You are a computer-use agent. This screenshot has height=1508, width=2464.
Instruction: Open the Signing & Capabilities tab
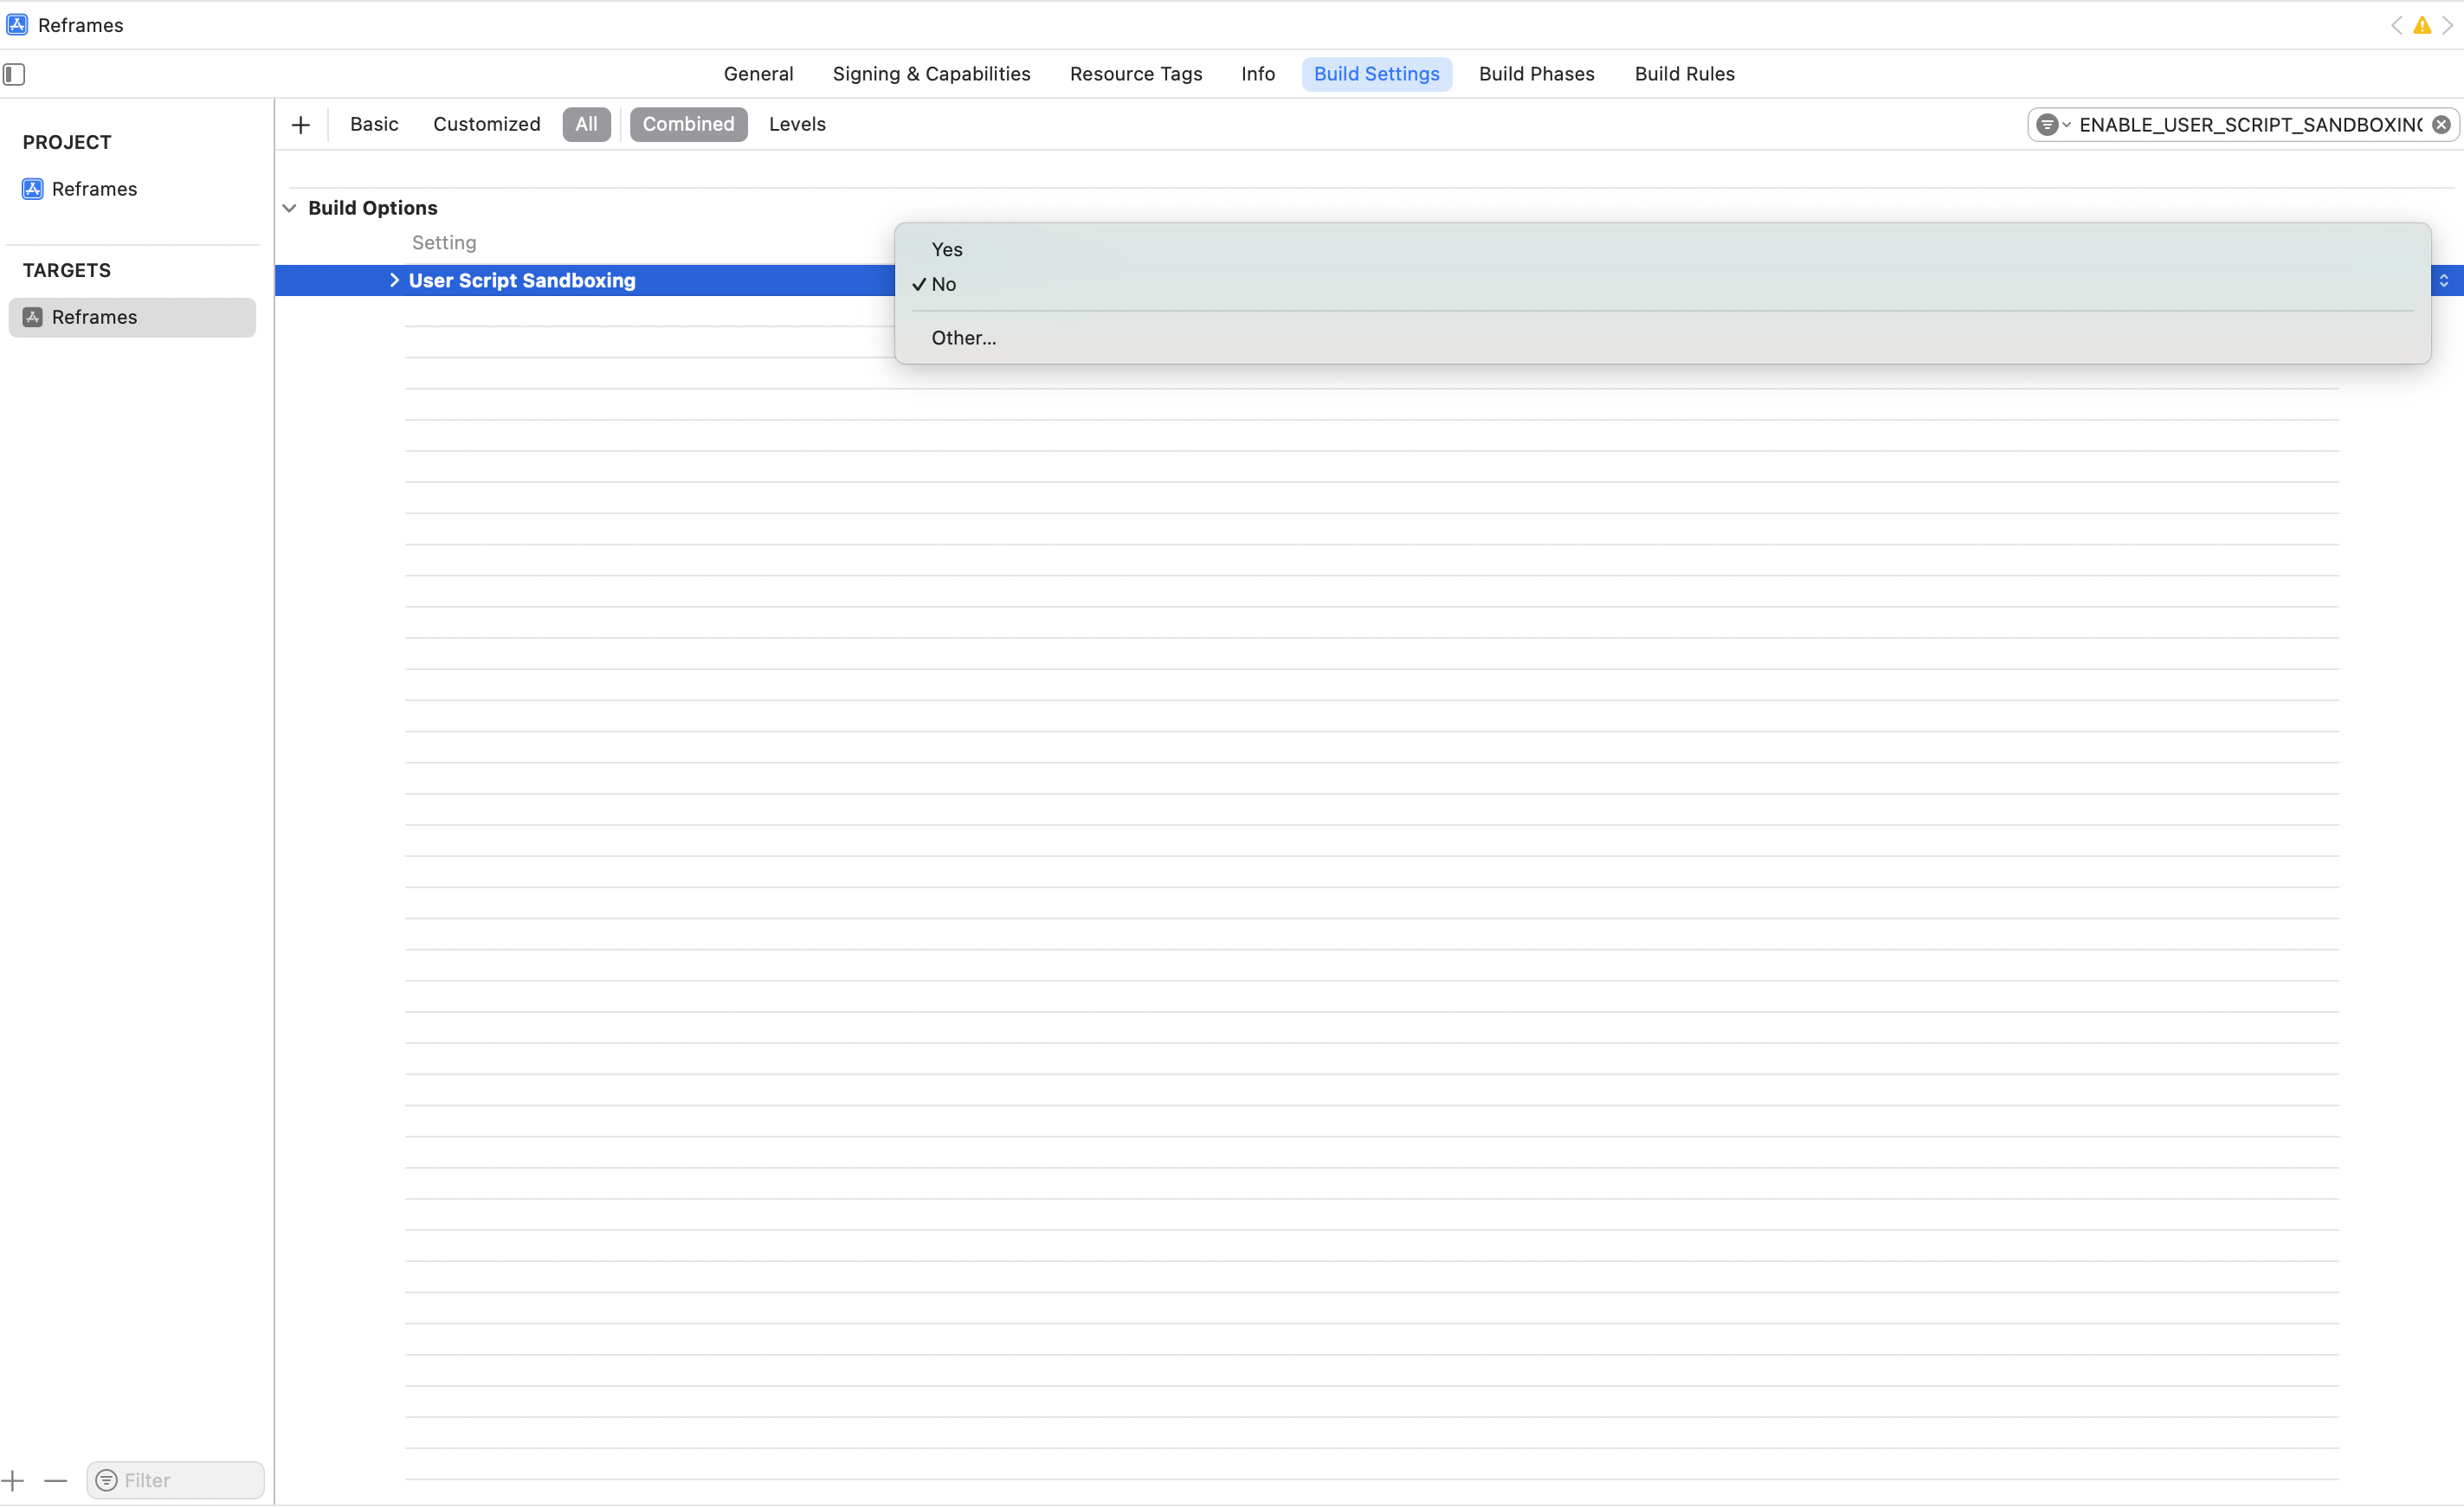(931, 74)
